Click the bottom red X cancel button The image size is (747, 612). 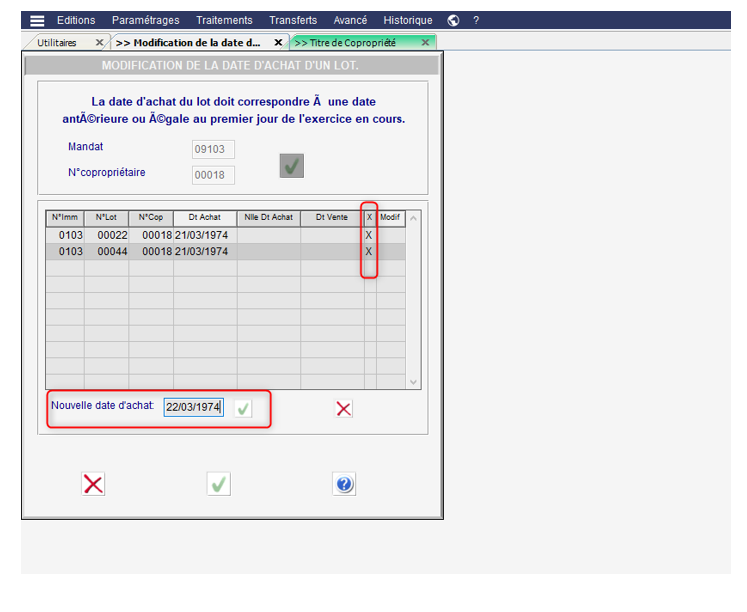(x=94, y=484)
